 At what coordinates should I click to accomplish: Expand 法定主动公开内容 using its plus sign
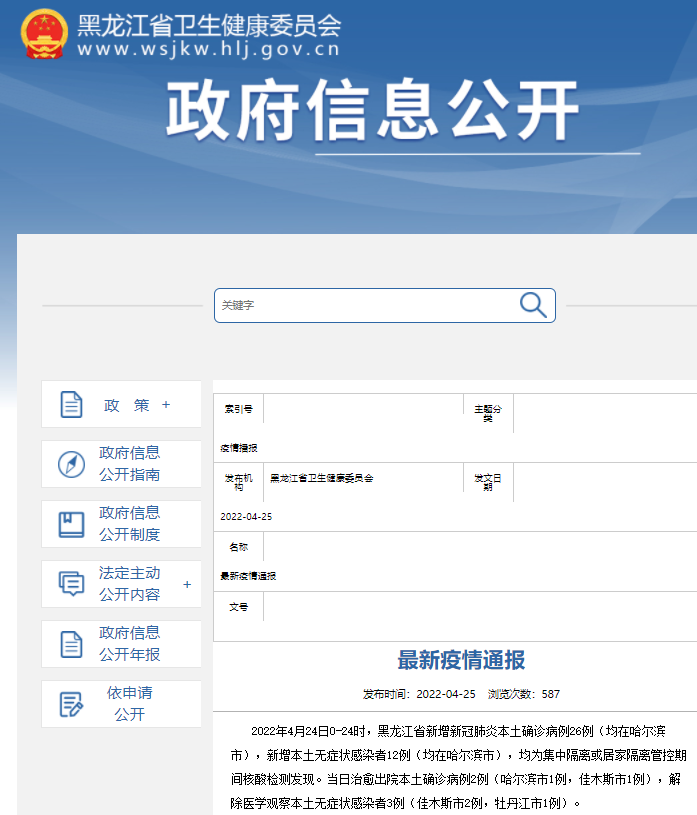coord(186,584)
